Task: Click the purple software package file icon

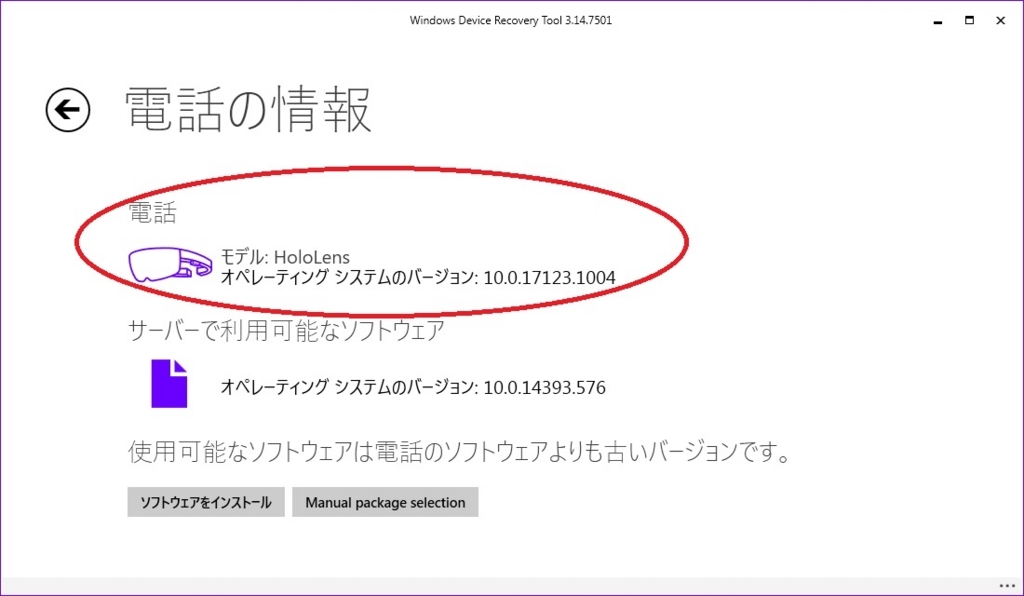Action: tap(169, 384)
